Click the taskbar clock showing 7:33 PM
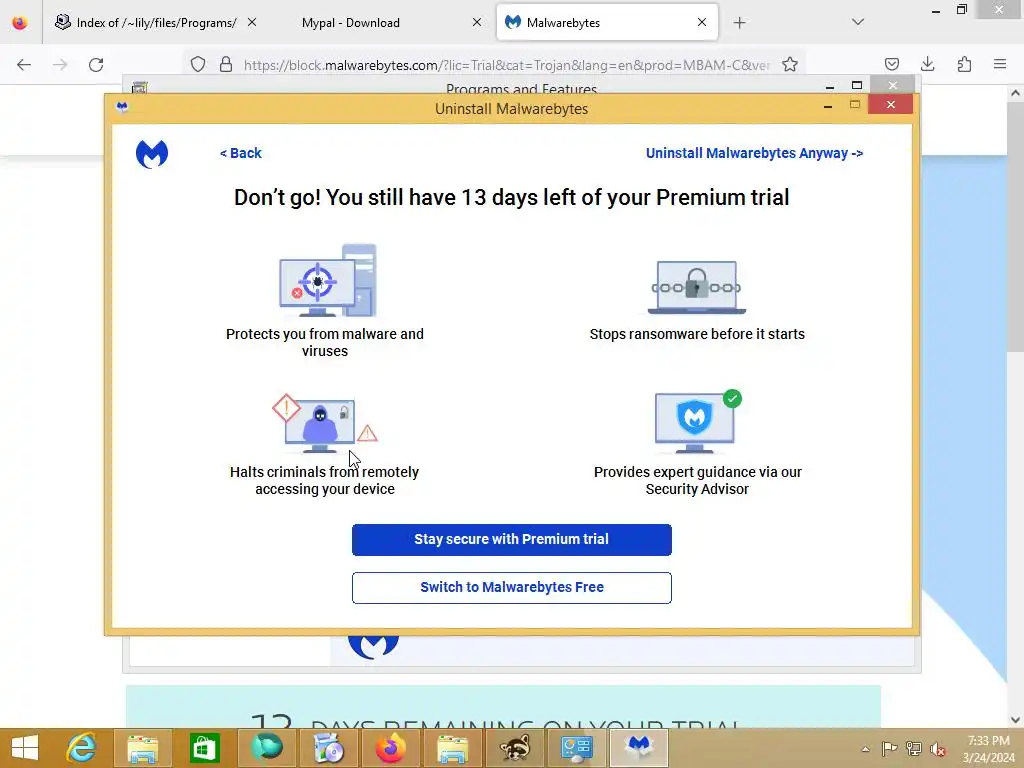 tap(988, 749)
